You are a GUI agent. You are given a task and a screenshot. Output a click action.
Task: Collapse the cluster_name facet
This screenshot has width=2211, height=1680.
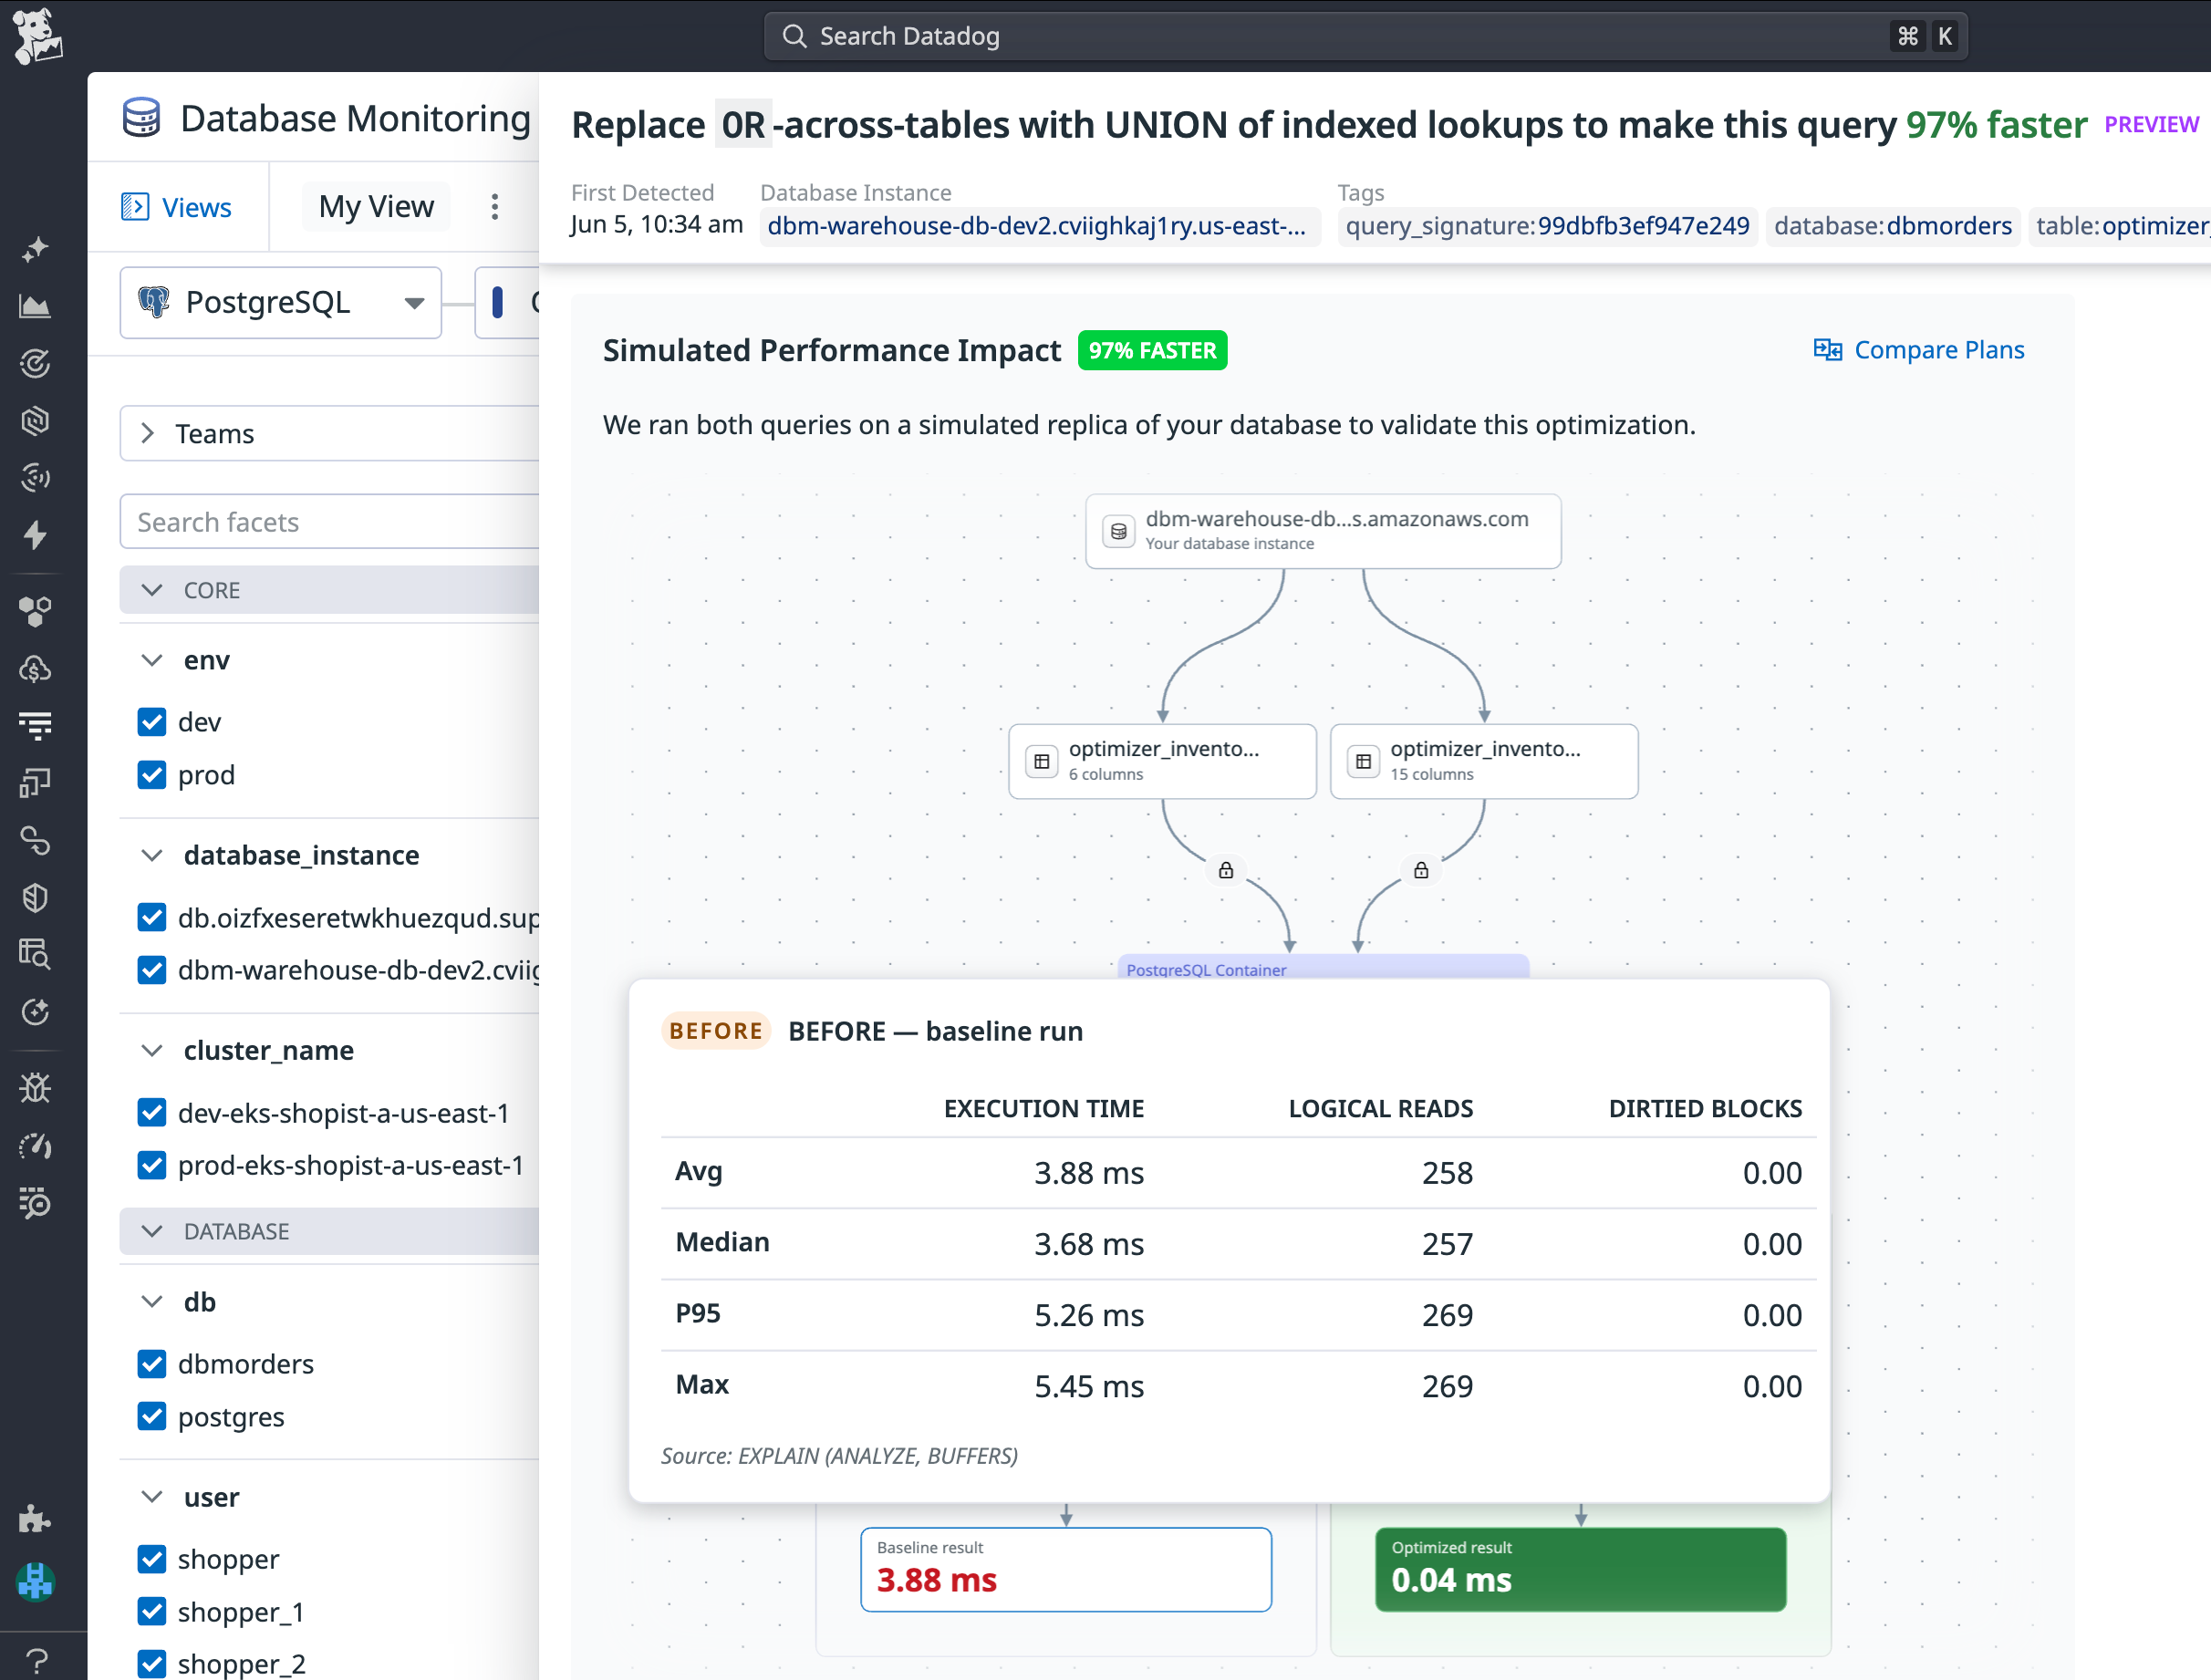[x=152, y=1050]
